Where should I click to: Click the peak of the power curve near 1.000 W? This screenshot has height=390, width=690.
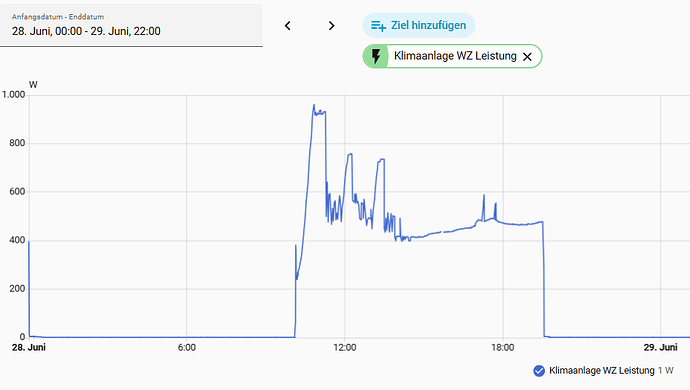(314, 105)
